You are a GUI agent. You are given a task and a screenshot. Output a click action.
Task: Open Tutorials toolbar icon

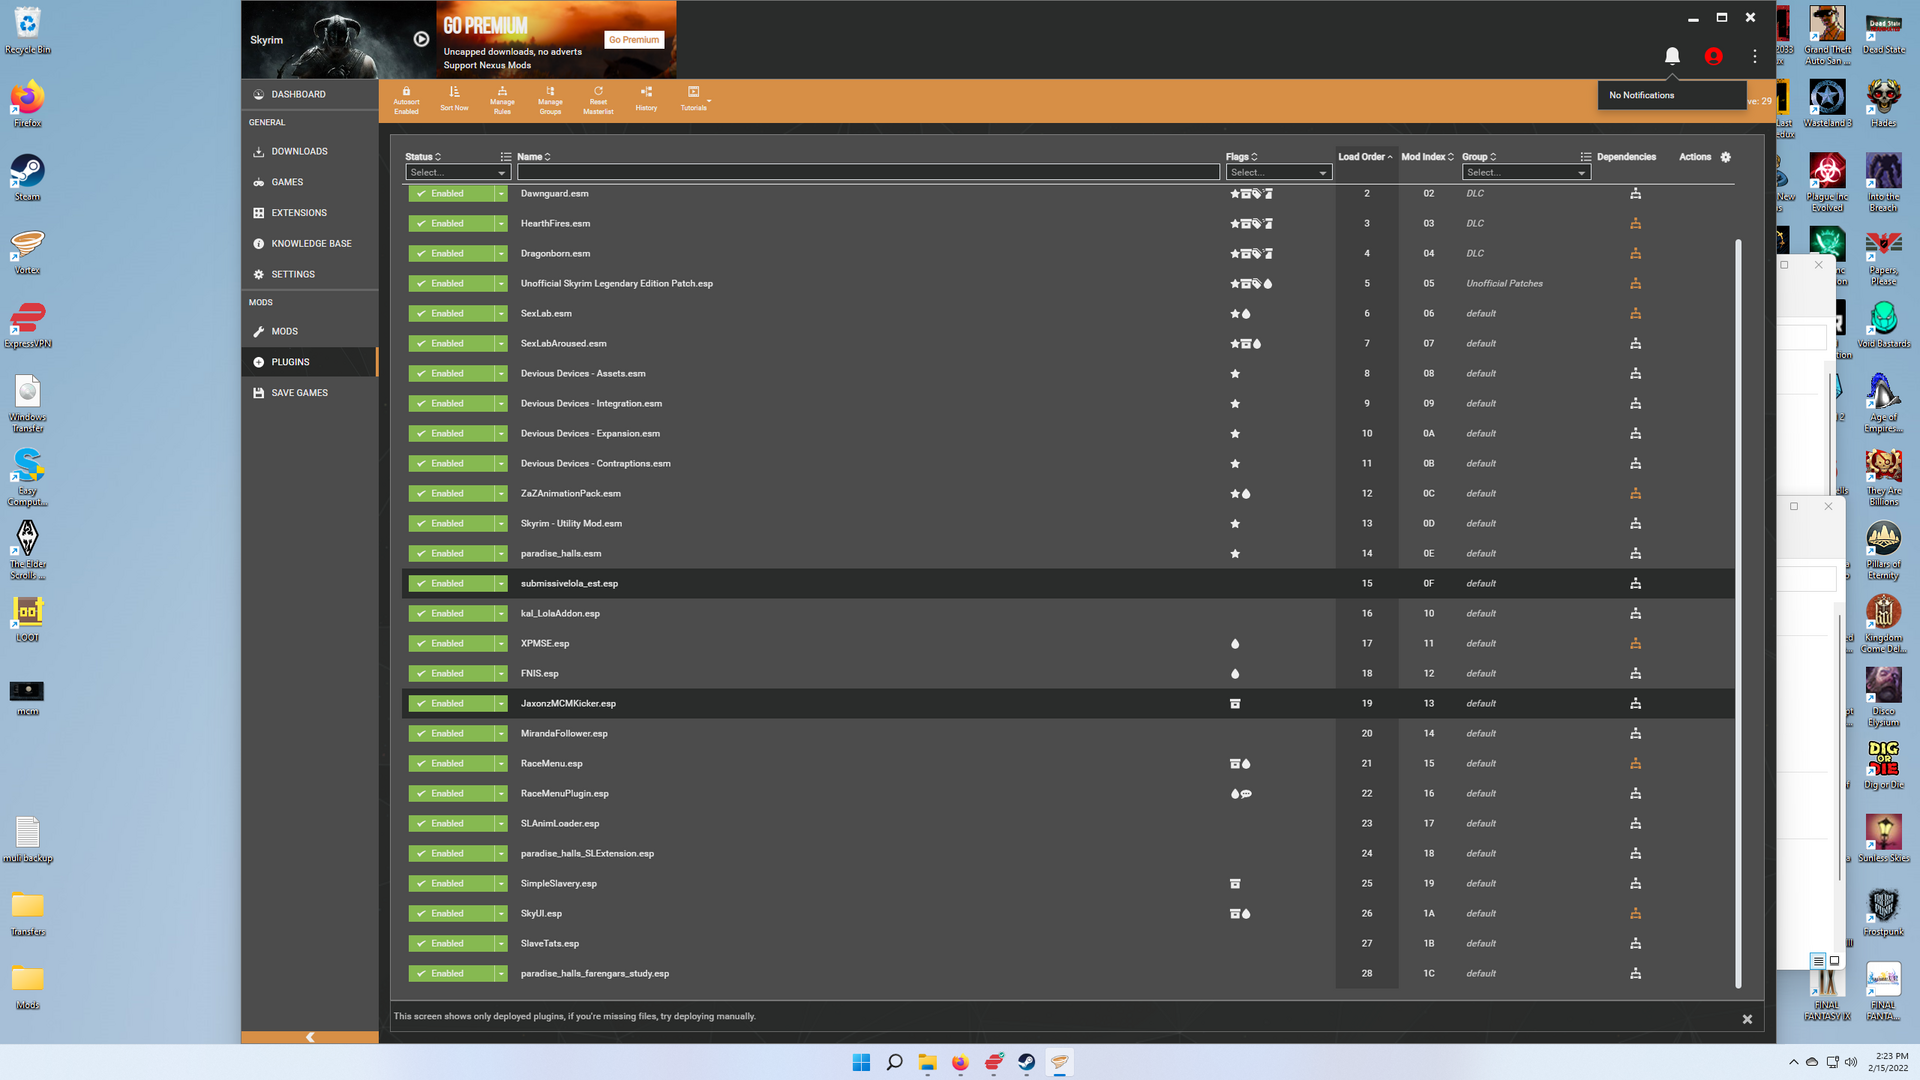click(694, 91)
